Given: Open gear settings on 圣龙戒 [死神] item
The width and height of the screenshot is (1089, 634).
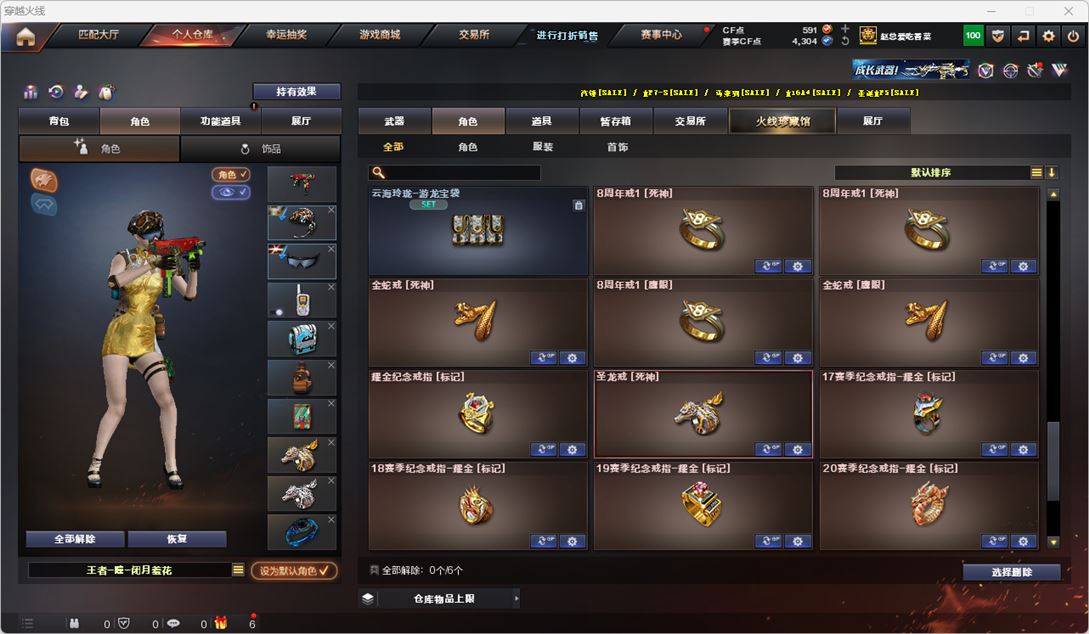Looking at the screenshot, I should [797, 449].
